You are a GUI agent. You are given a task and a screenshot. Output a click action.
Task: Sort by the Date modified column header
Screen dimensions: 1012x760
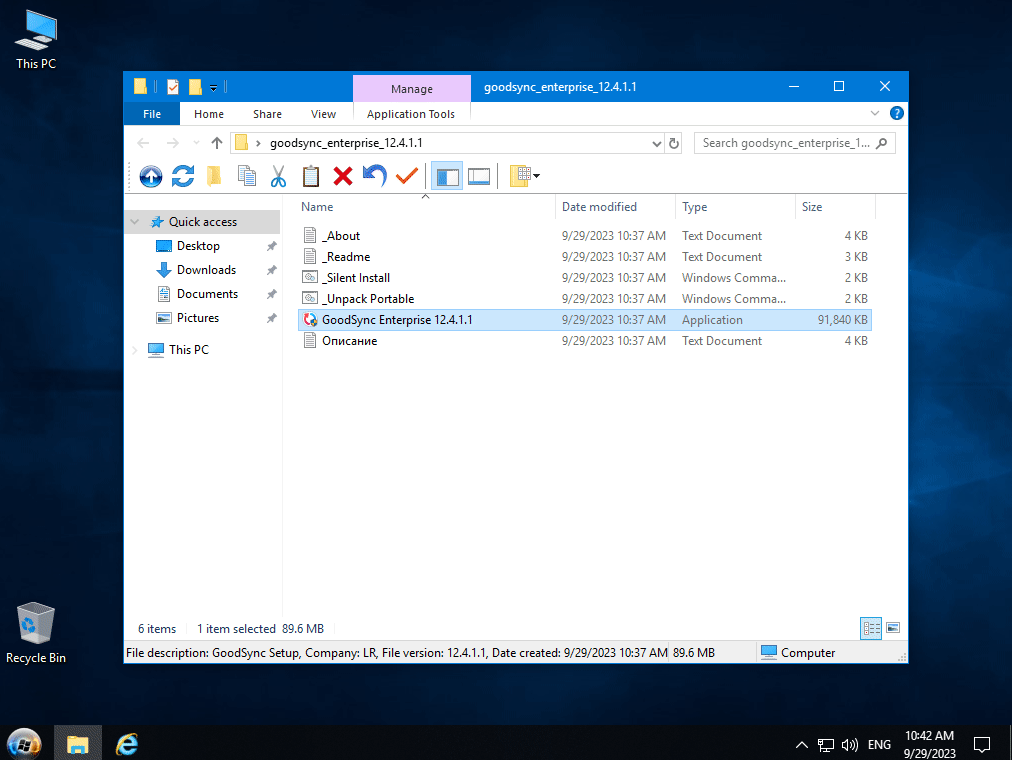click(x=615, y=207)
